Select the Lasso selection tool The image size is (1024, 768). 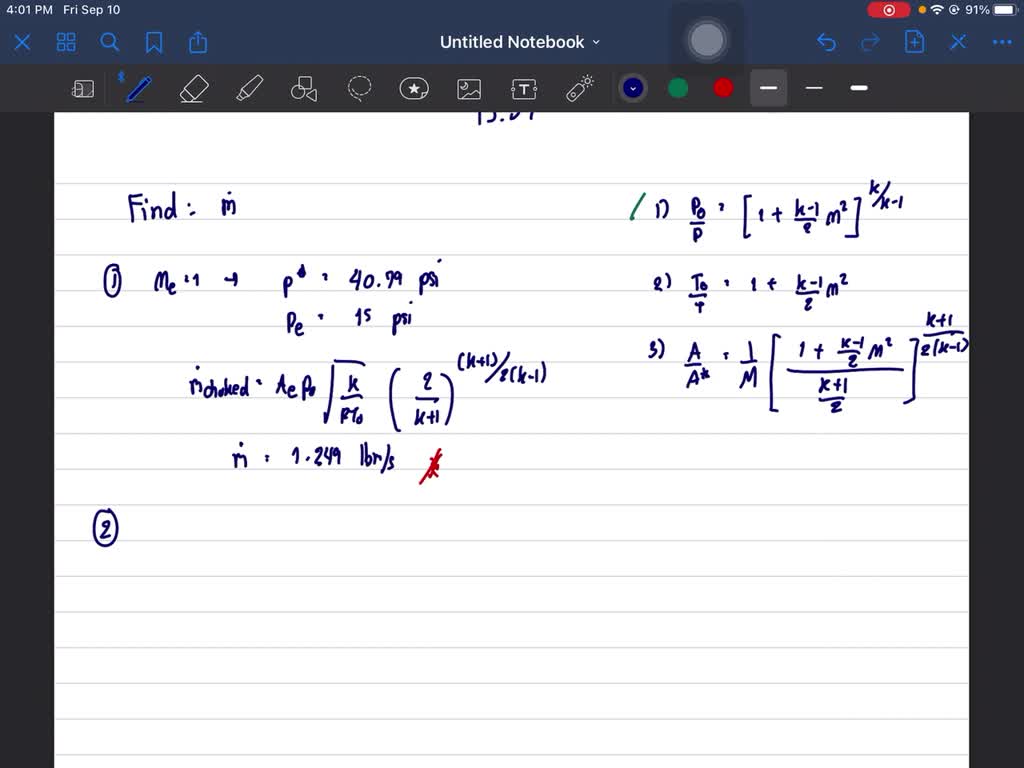359,89
